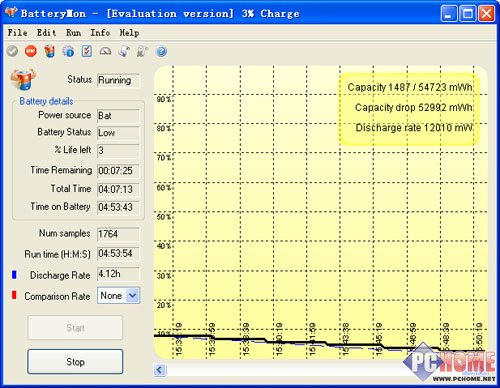Click the graph scroll left arrow
500x388 pixels.
click(x=160, y=370)
